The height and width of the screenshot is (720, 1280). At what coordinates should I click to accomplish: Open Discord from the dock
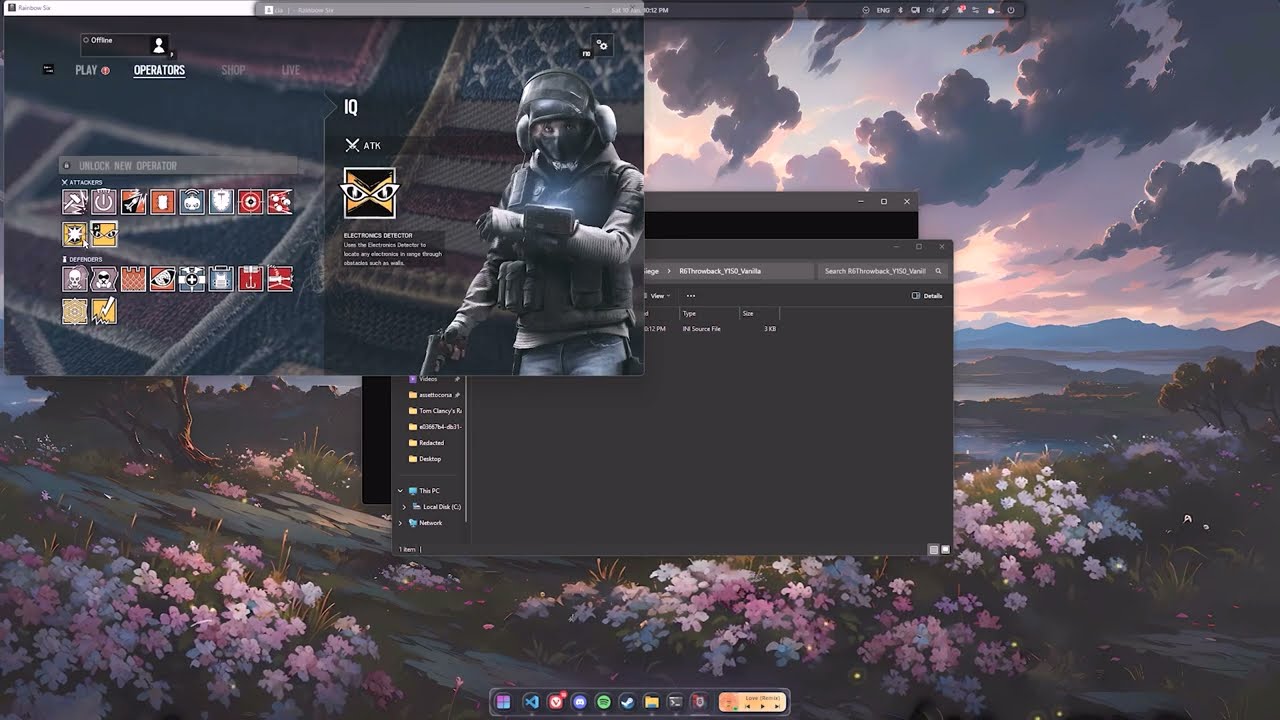point(580,702)
